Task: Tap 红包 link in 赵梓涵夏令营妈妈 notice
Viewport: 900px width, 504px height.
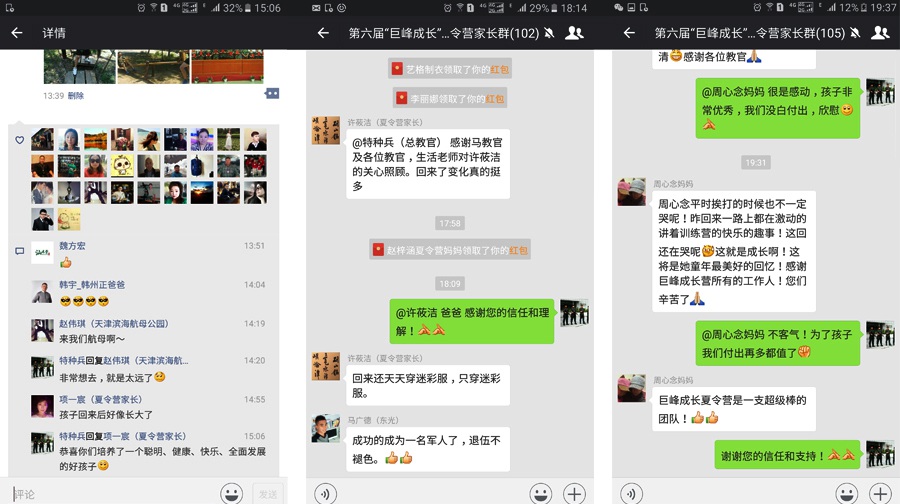Action: click(518, 250)
